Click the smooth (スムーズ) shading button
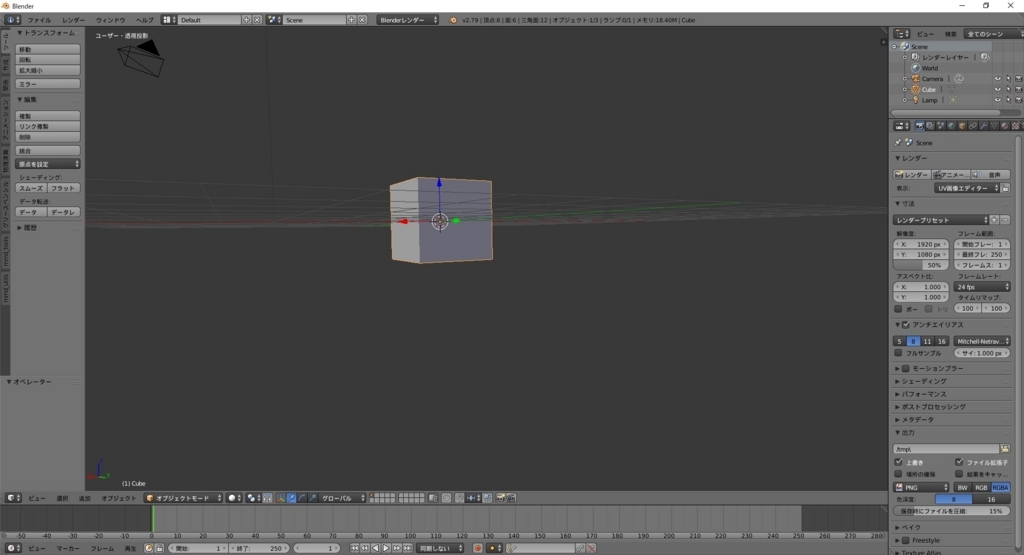Screen dimensions: 1024x555 (x=31, y=188)
